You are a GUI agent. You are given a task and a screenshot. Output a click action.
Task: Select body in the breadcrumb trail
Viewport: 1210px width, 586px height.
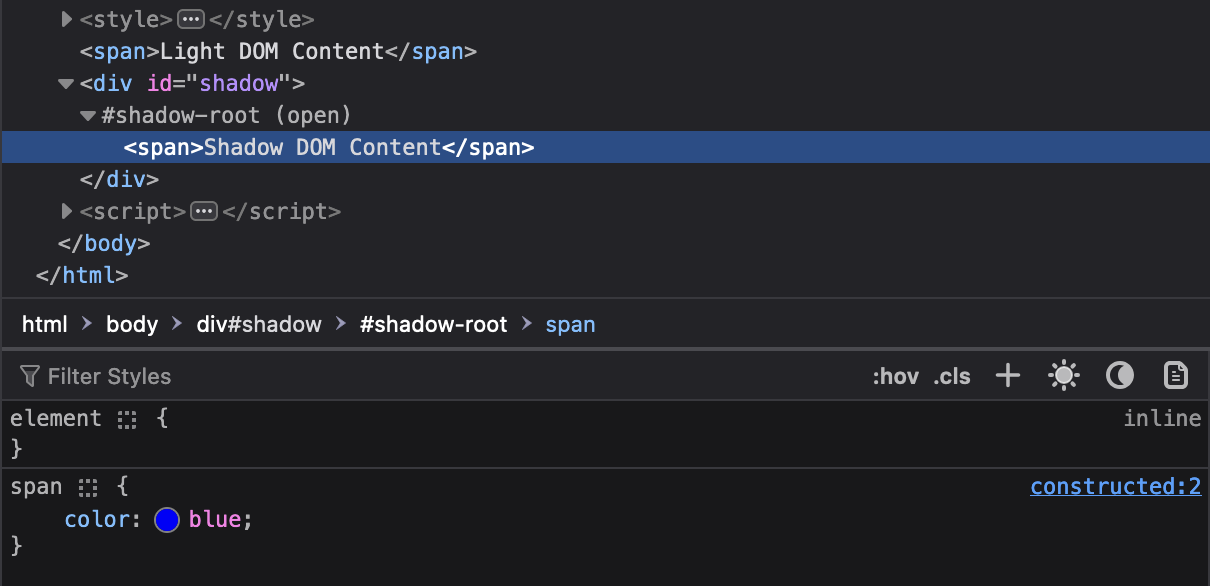point(132,324)
